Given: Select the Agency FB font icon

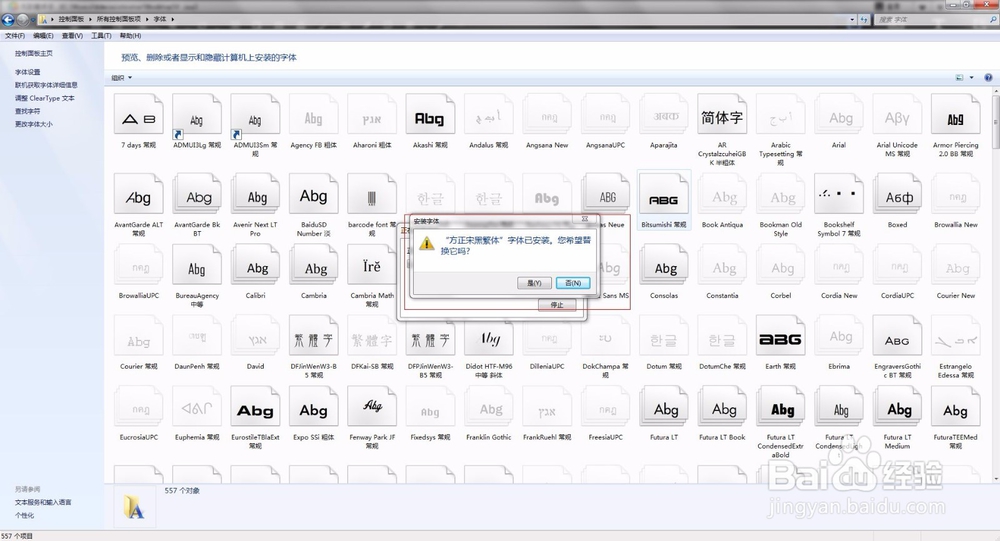Looking at the screenshot, I should point(313,116).
